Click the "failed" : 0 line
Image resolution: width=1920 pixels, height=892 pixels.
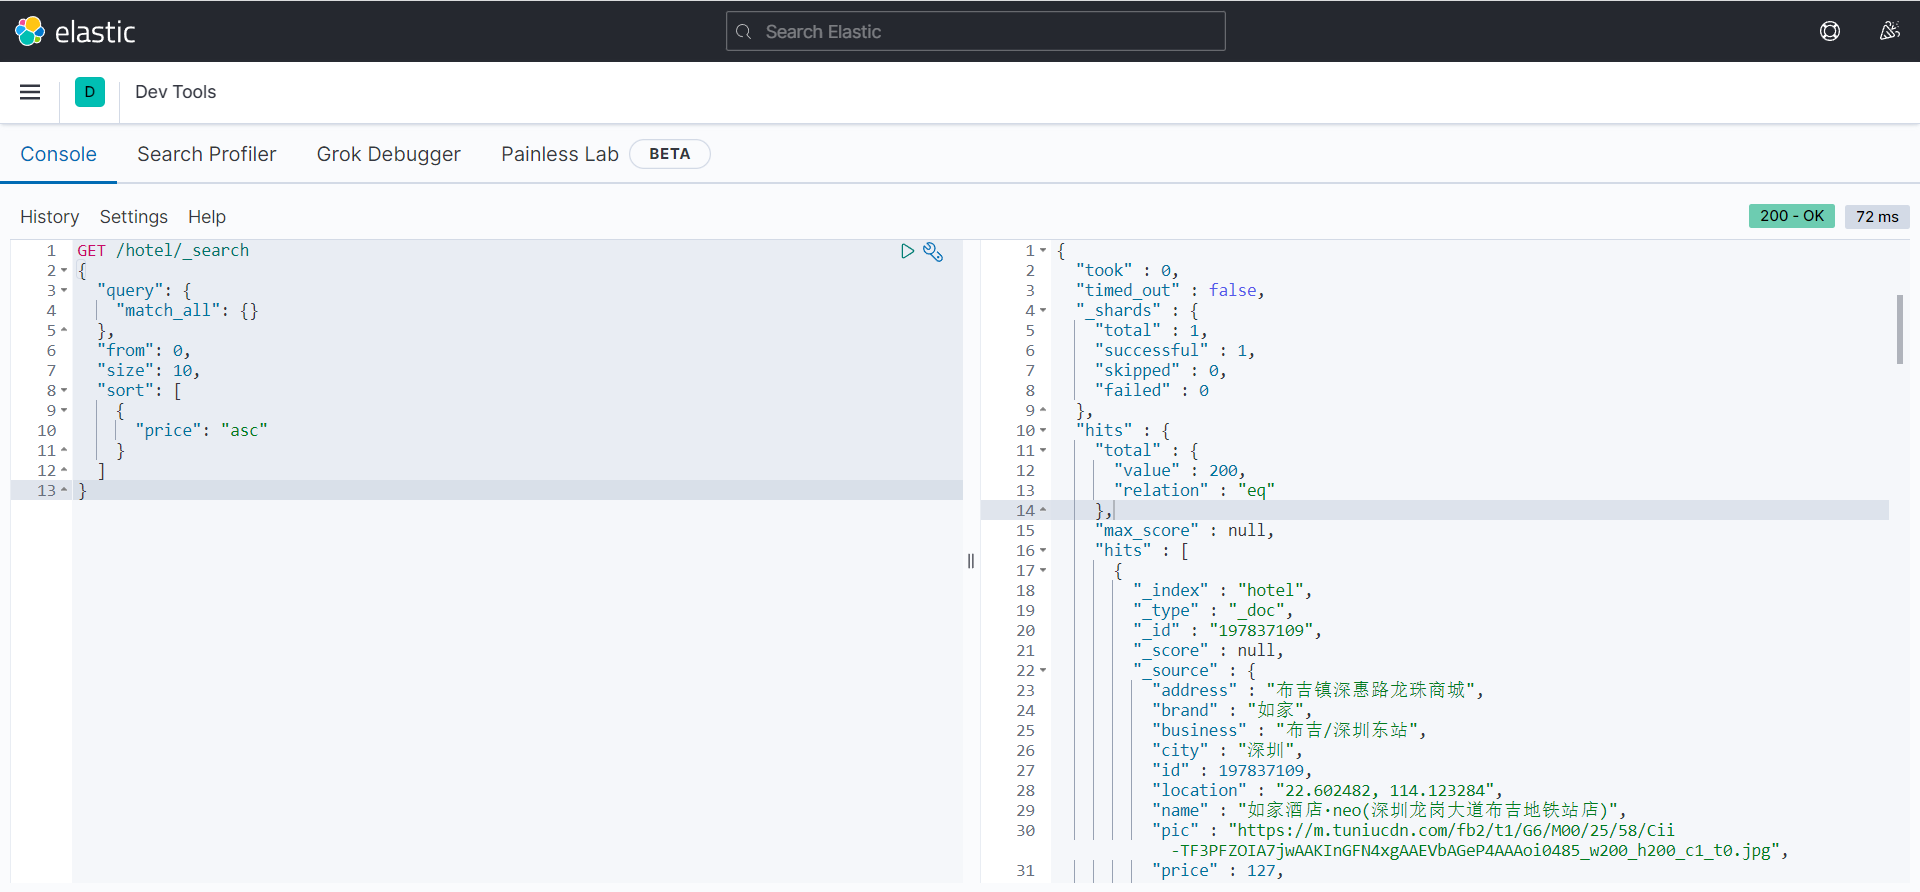pyautogui.click(x=1151, y=390)
